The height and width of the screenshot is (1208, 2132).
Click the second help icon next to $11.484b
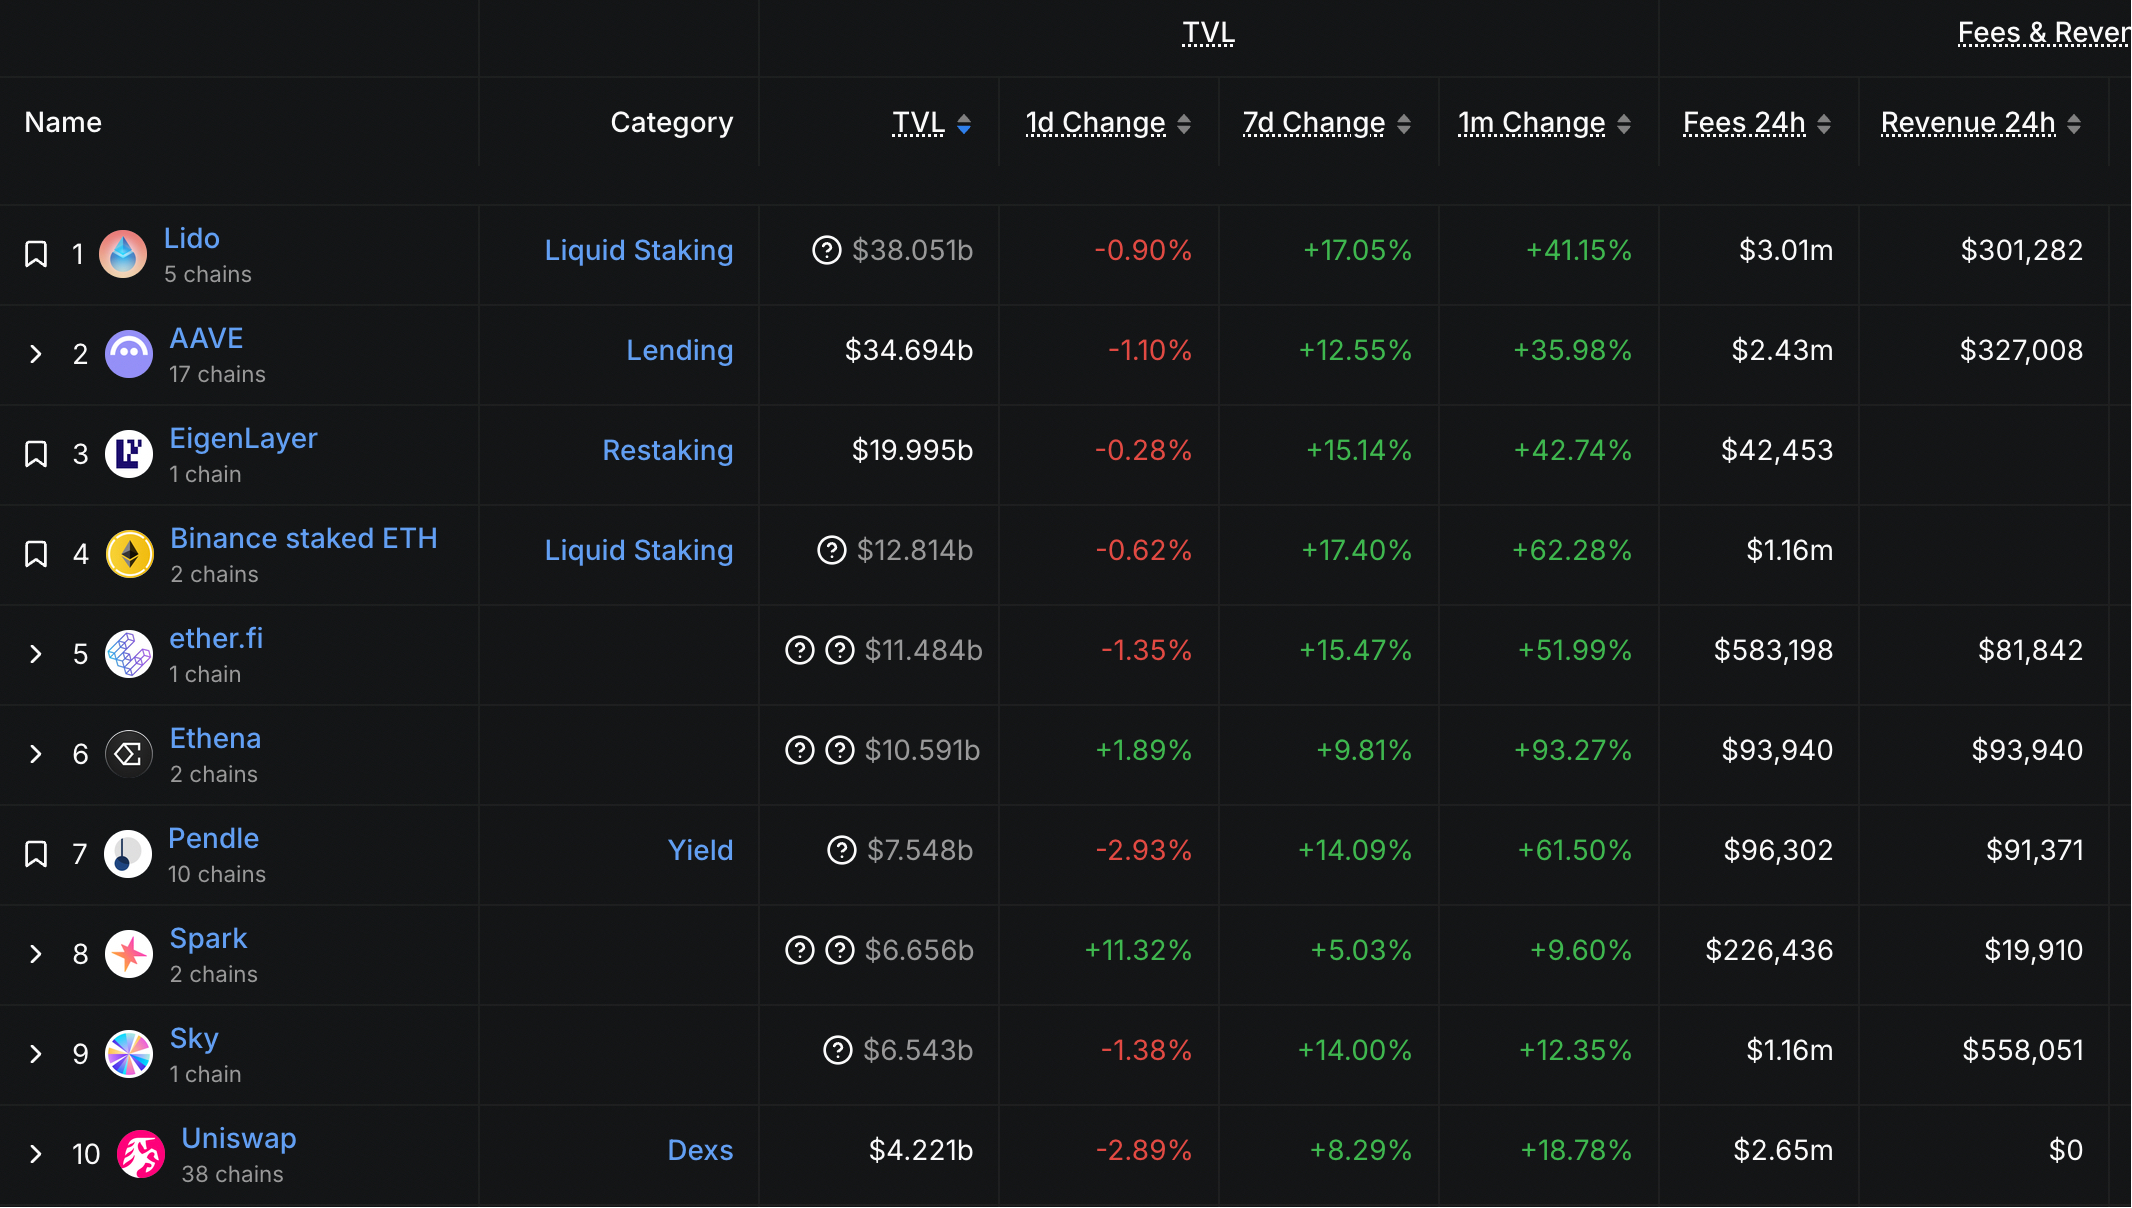[840, 650]
